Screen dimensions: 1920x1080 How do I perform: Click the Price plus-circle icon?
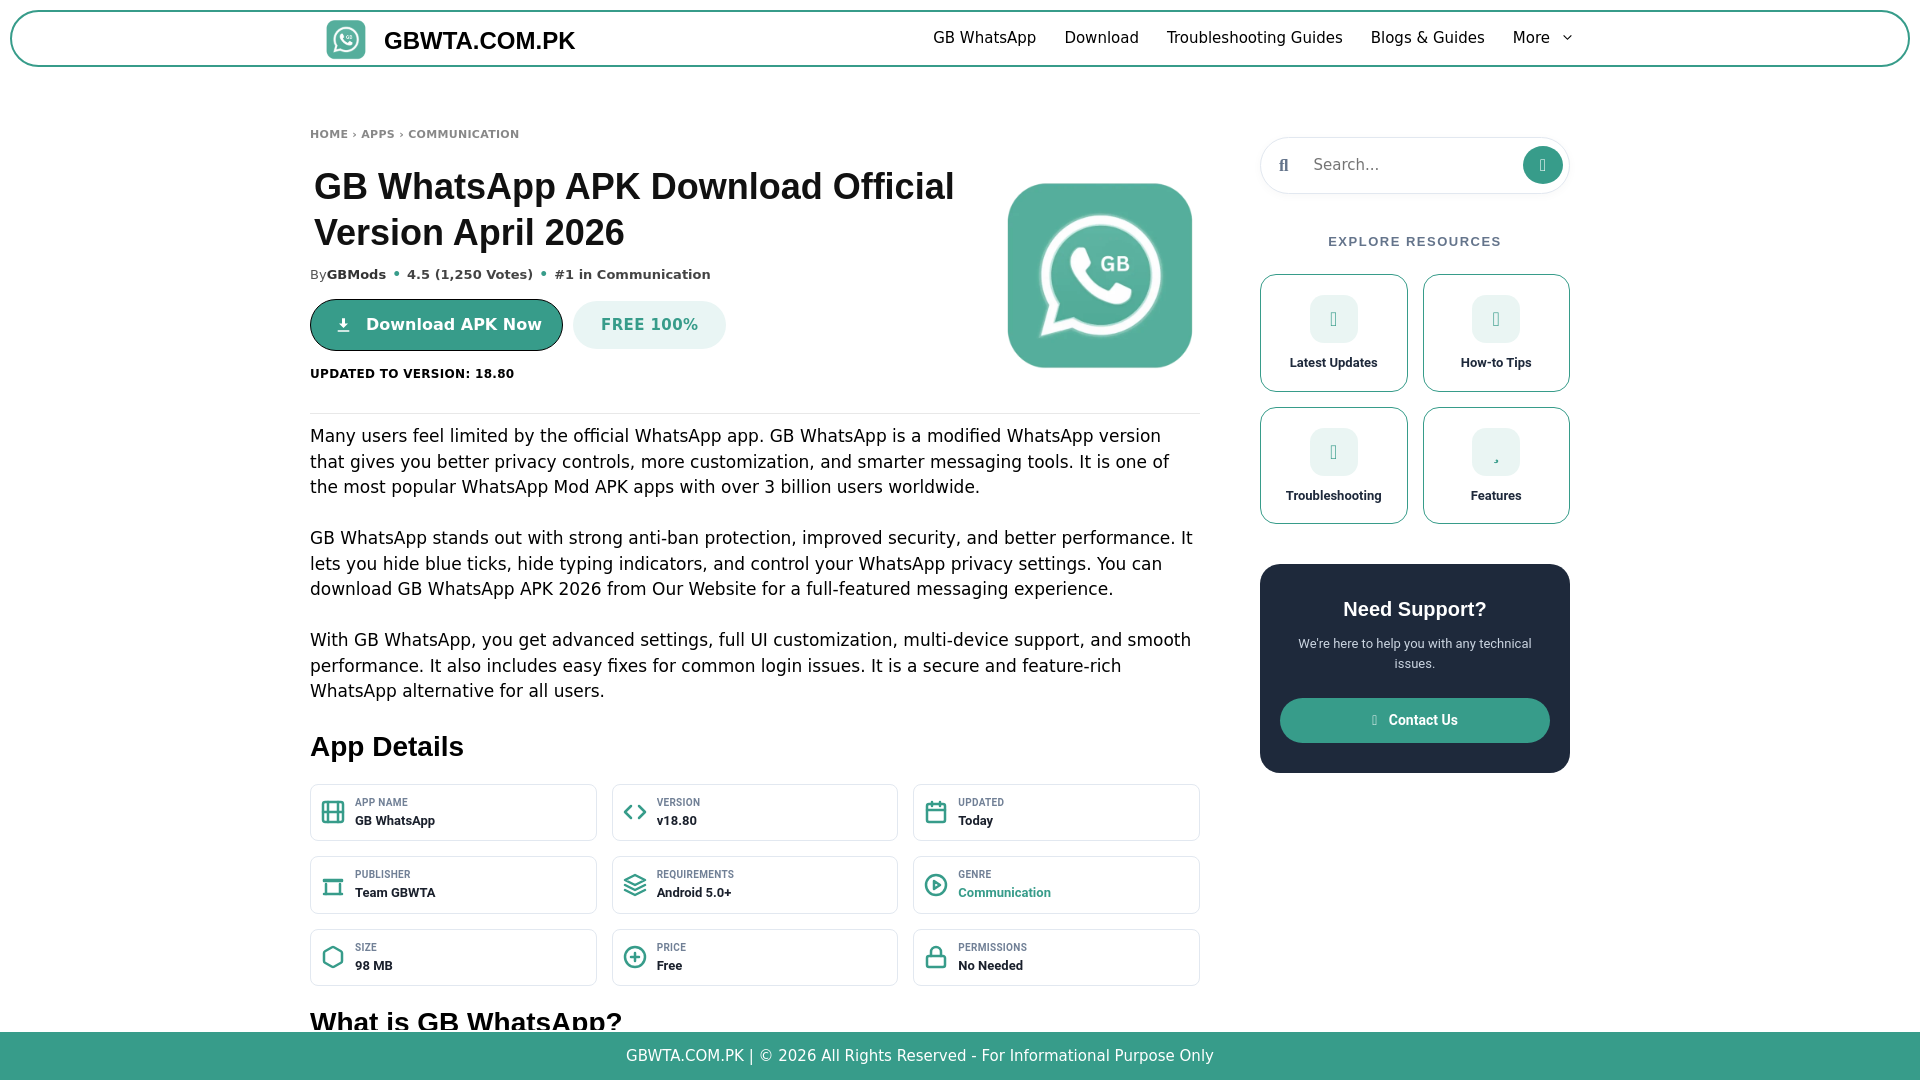635,957
